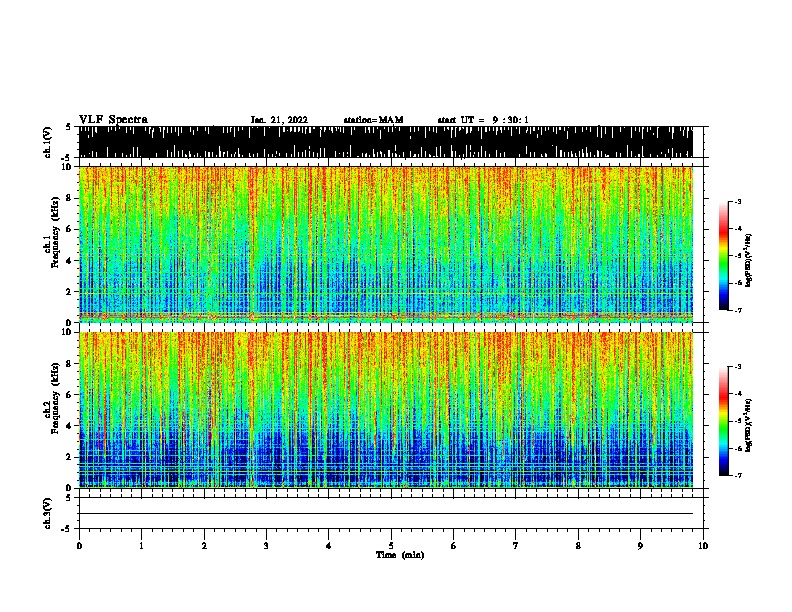This screenshot has width=792, height=612.
Task: Select the "start UT = 9:30:1" text
Action: pos(483,120)
